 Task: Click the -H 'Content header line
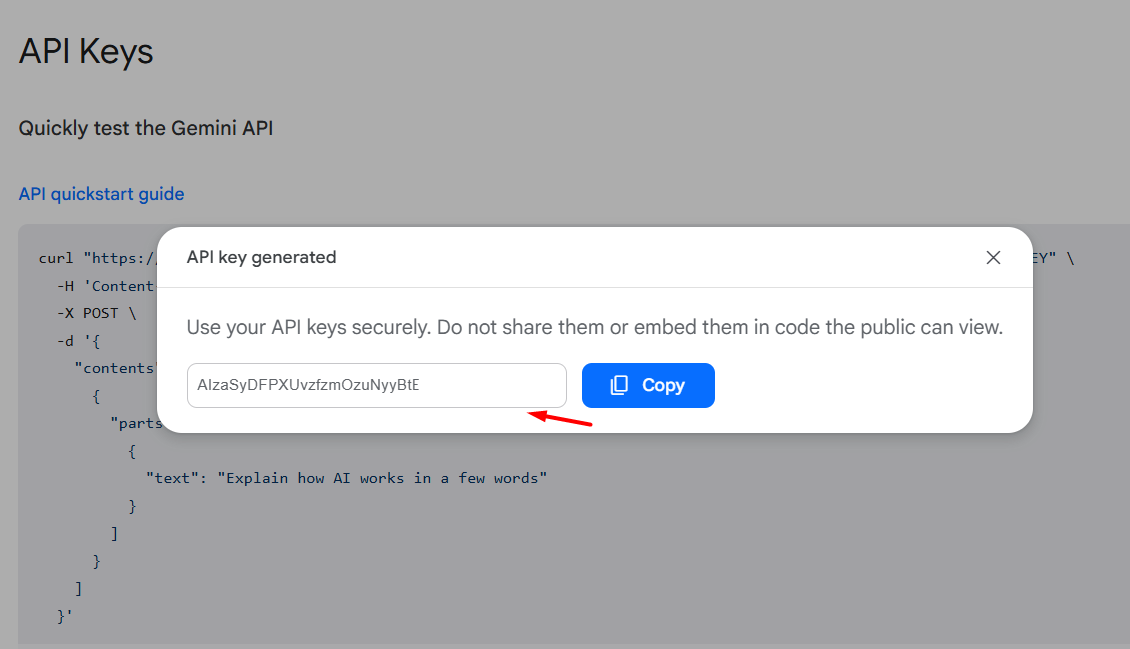point(106,286)
